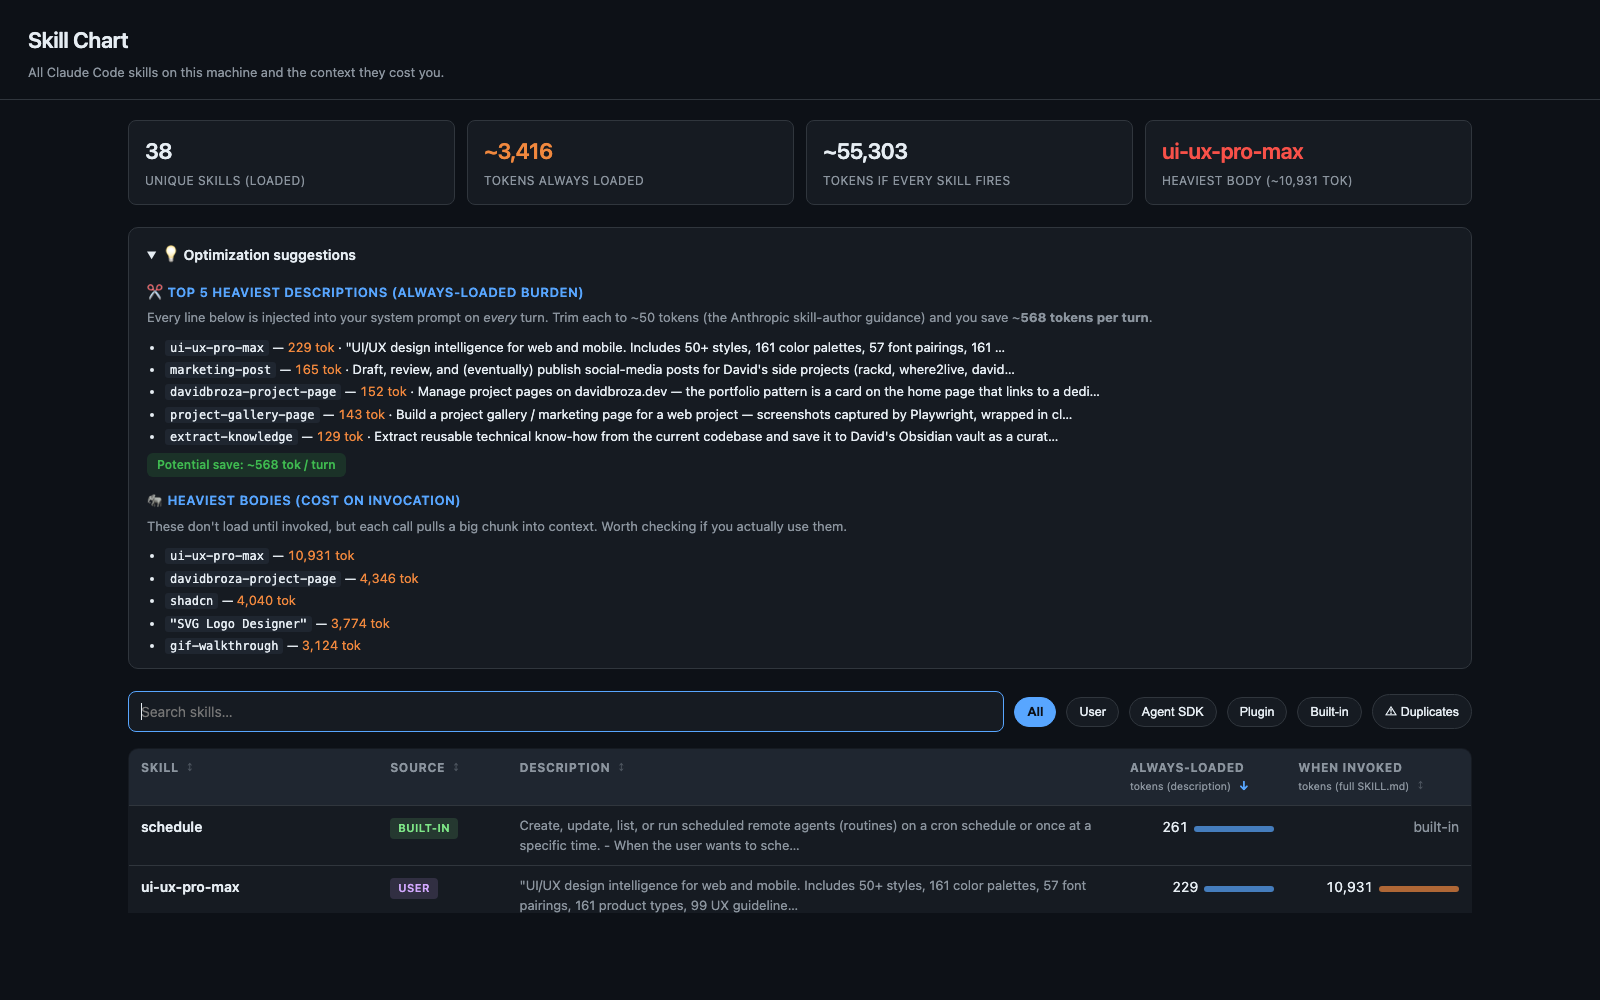Click the ui-ux-pro-max heaviest body card

[x=1308, y=163]
